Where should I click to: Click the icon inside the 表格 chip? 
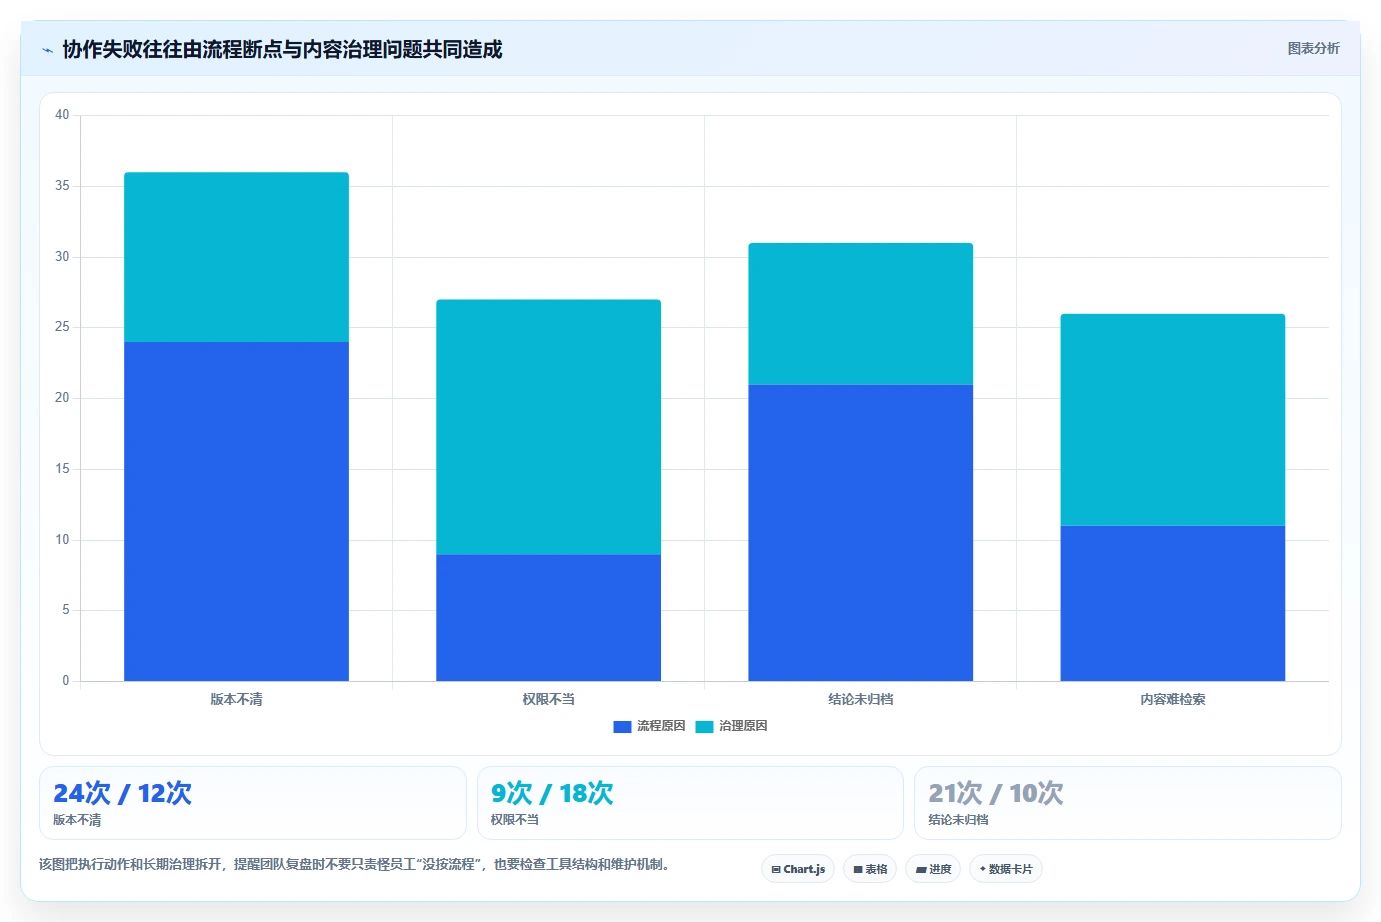tap(857, 870)
